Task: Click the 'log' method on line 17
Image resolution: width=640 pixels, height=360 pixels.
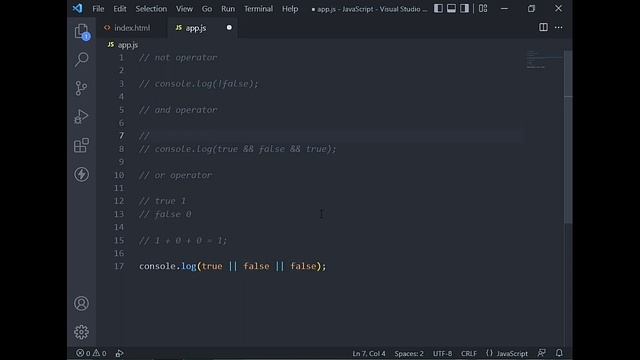Action: point(189,266)
